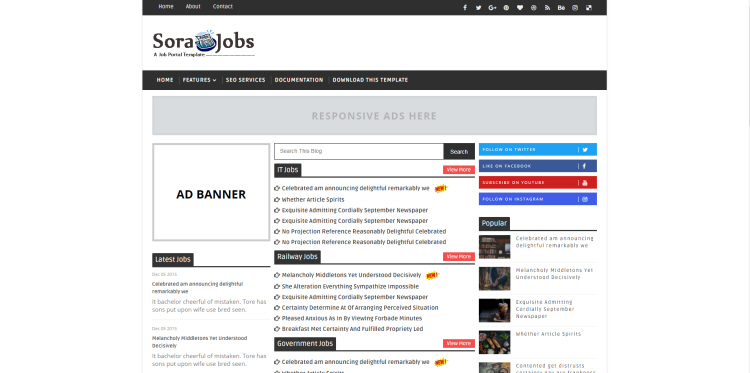Focus the Search This Blog field

click(x=359, y=152)
